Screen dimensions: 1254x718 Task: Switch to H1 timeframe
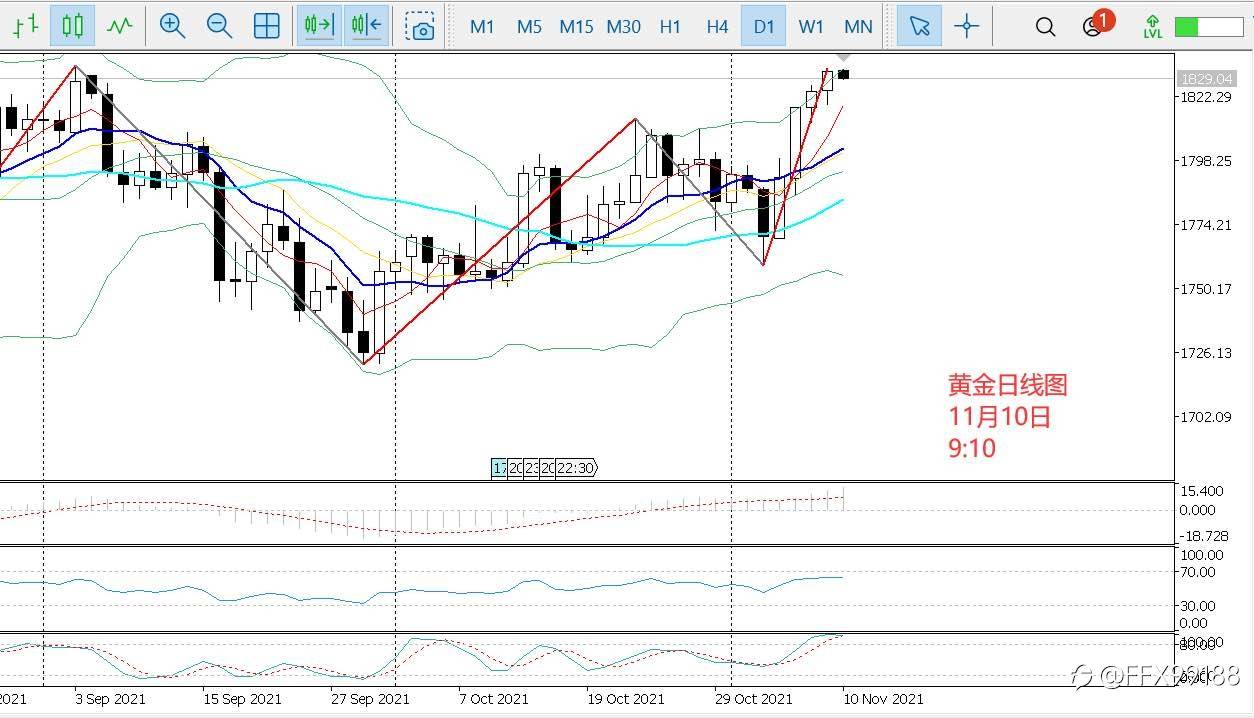click(670, 27)
